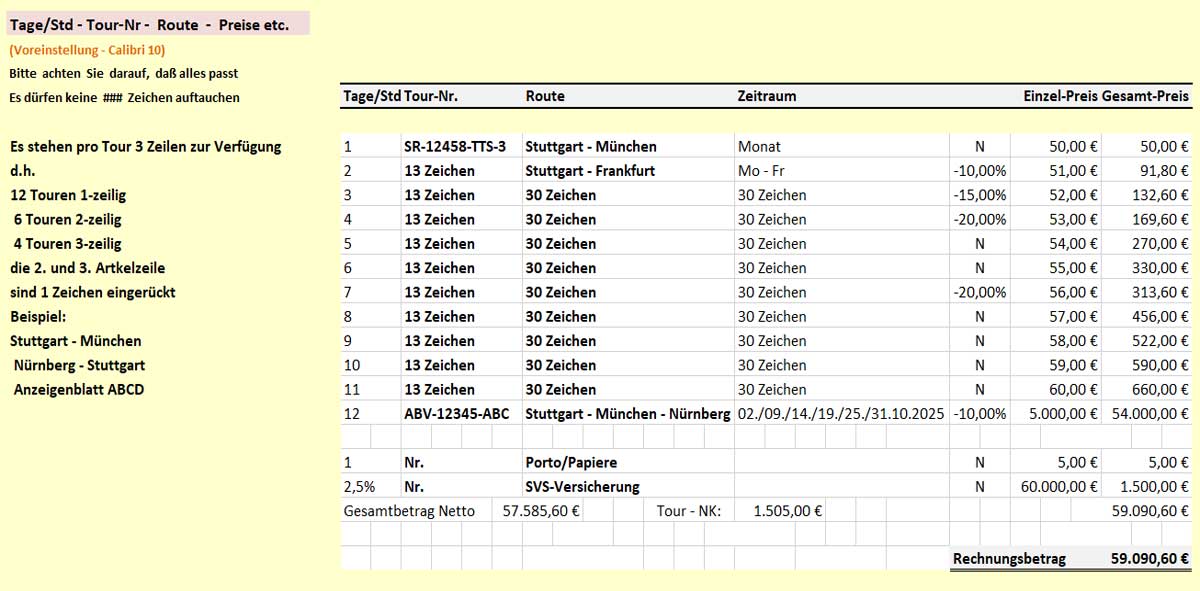Click the amount beside Rechnungsbetrag
This screenshot has height=591, width=1200.
[x=1149, y=559]
